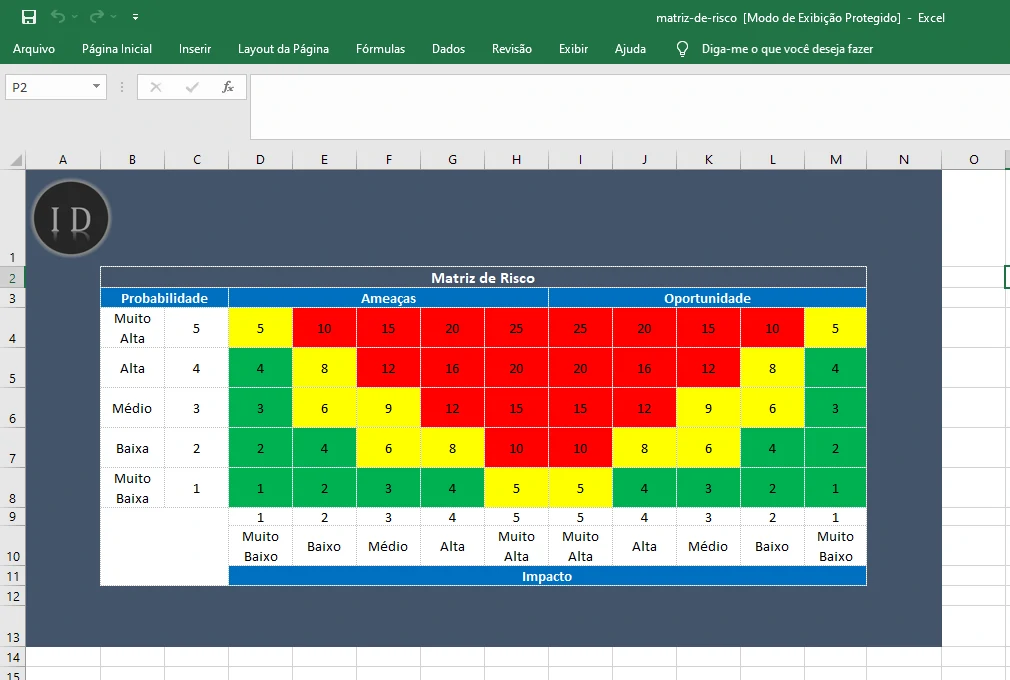1010x680 pixels.
Task: Click the Cancel (X) icon near formula bar
Action: coord(156,87)
